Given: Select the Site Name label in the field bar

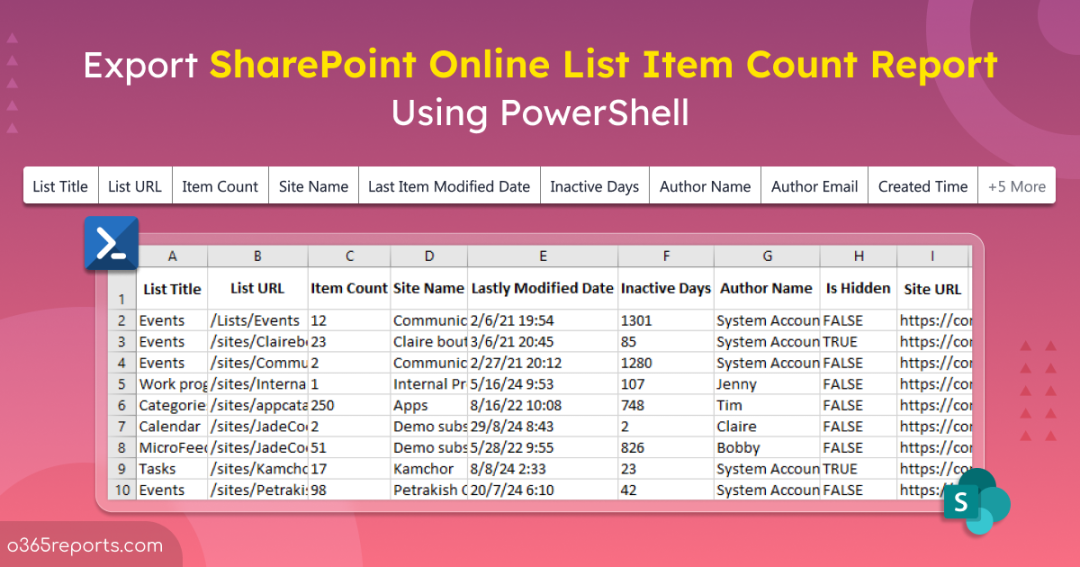Looking at the screenshot, I should pos(313,186).
